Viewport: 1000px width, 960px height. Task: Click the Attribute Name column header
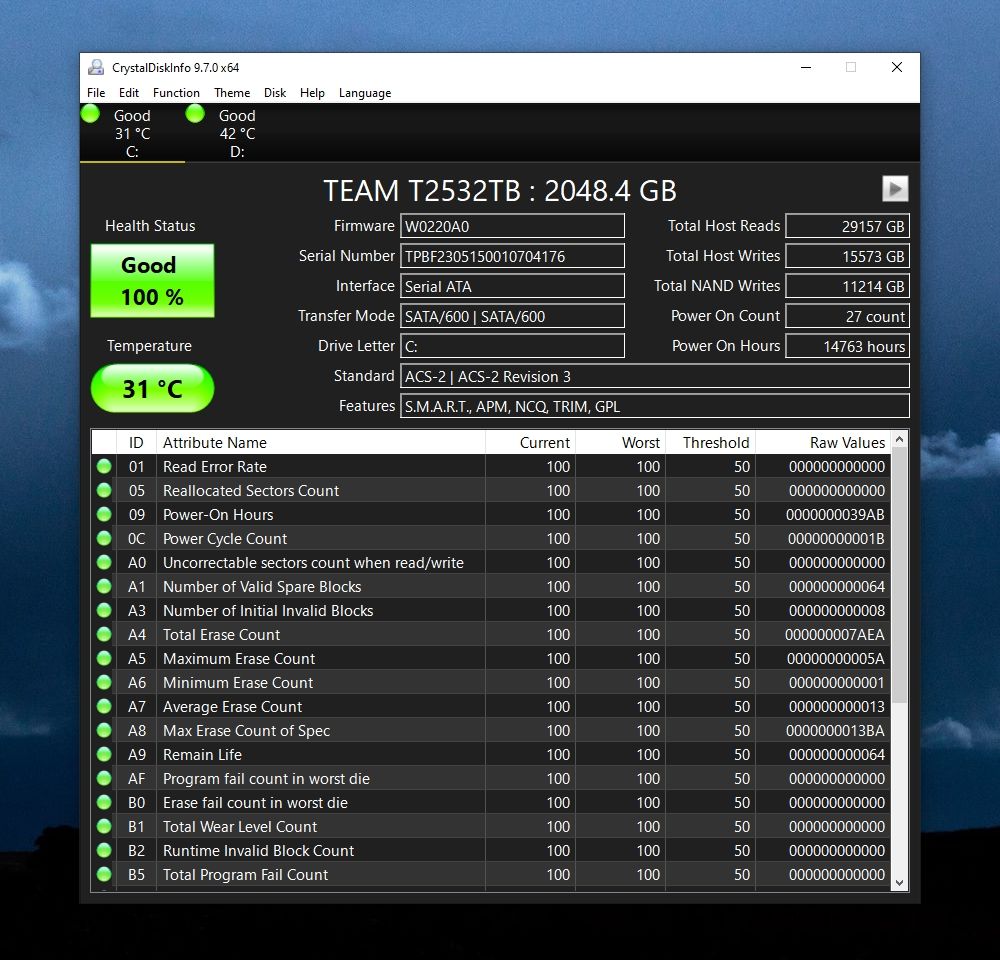pos(321,443)
